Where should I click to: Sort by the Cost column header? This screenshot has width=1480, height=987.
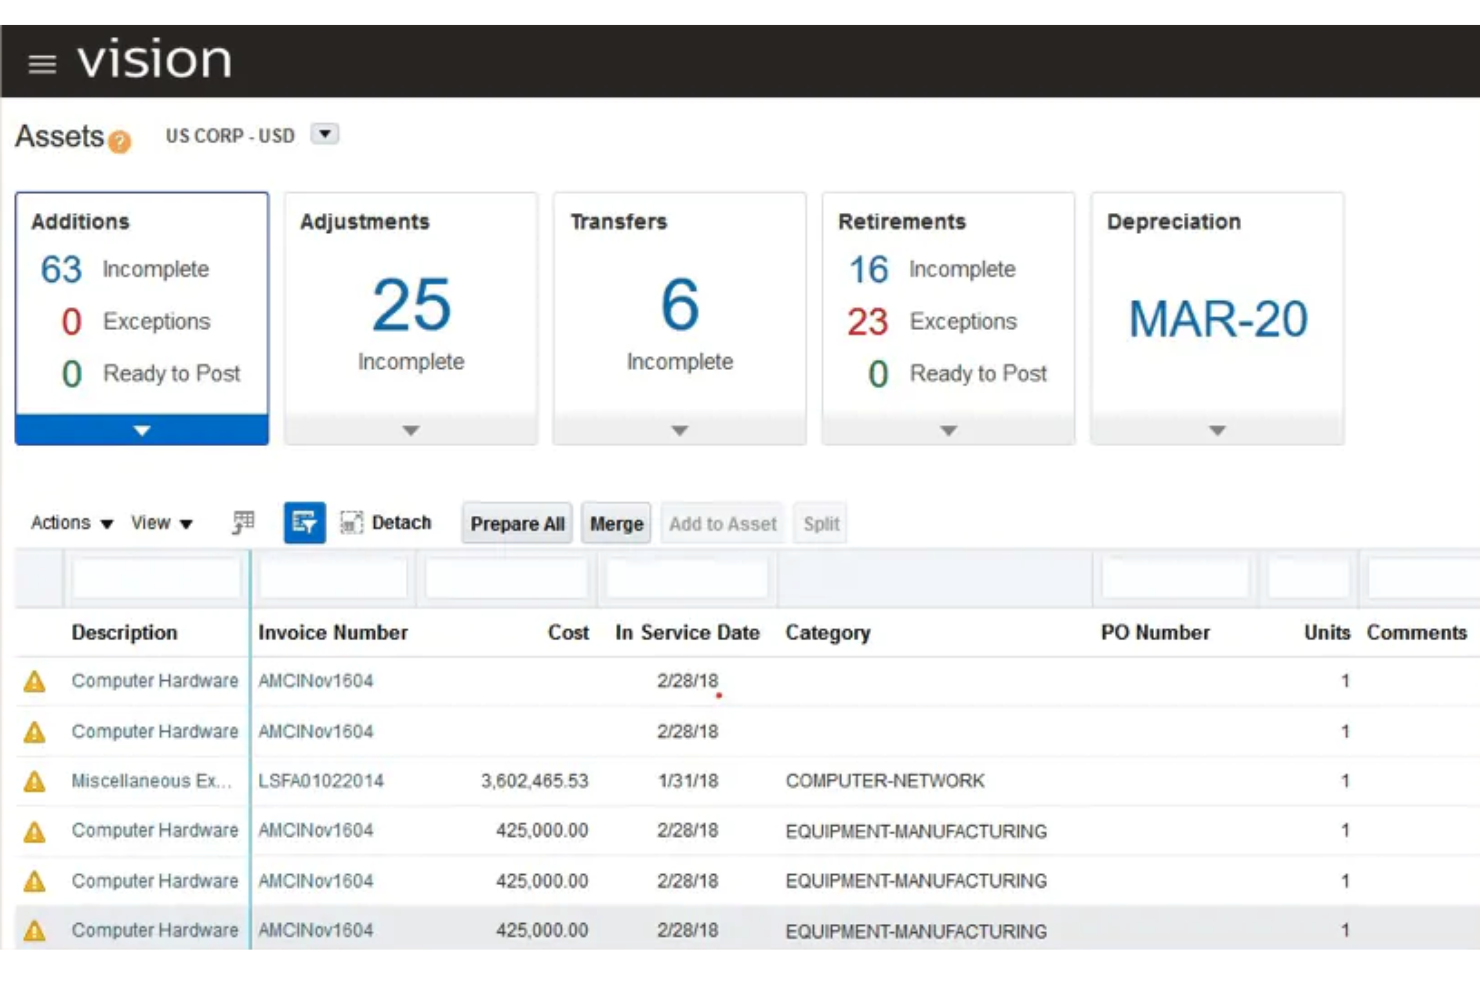click(x=567, y=632)
